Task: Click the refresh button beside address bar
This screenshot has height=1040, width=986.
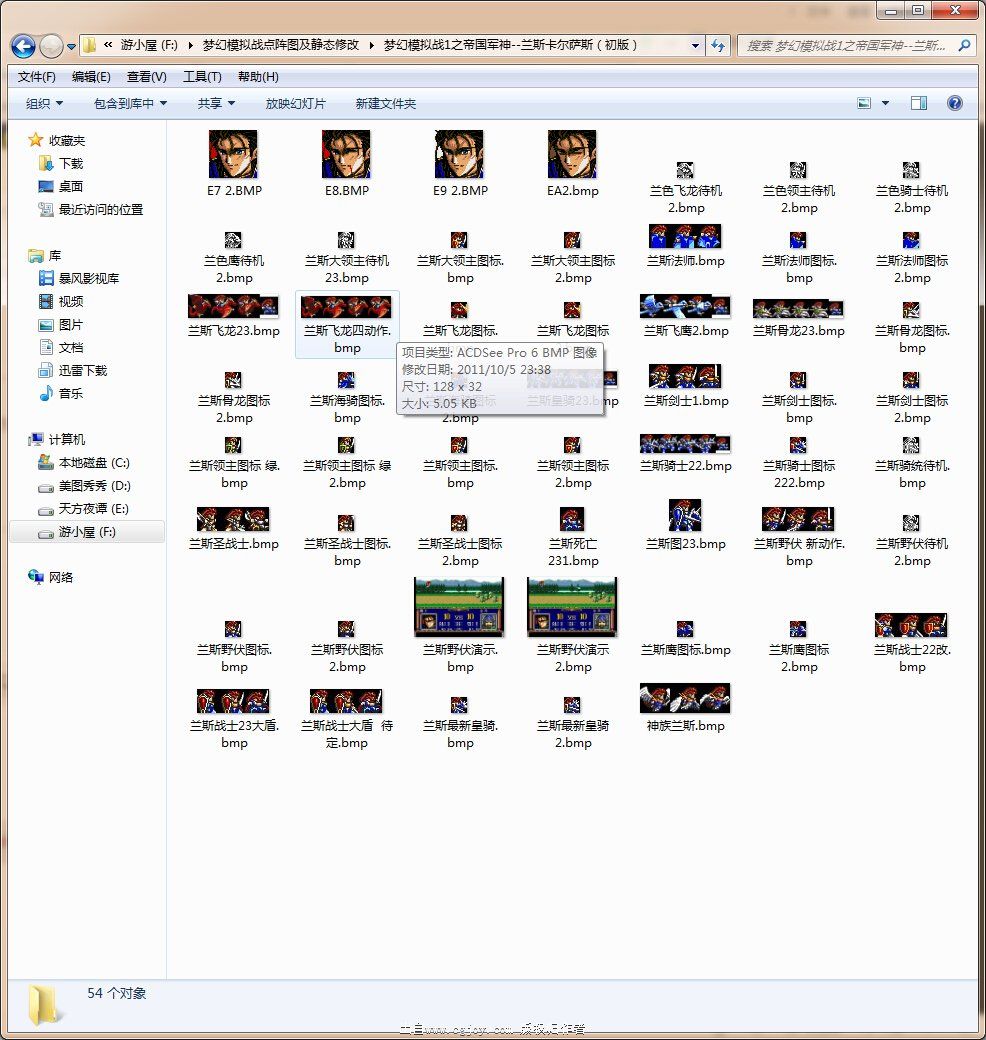Action: pos(718,45)
